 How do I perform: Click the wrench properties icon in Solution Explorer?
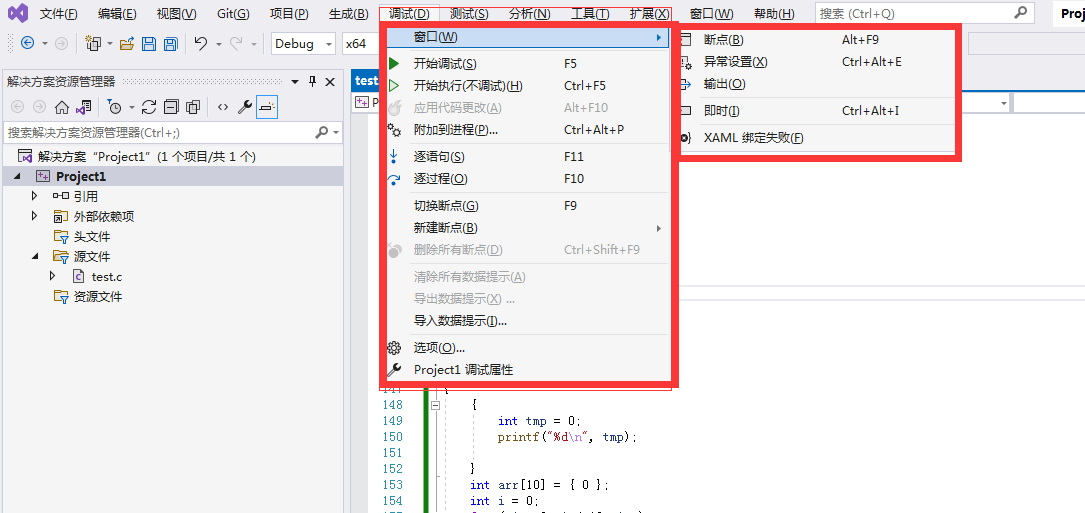click(244, 107)
